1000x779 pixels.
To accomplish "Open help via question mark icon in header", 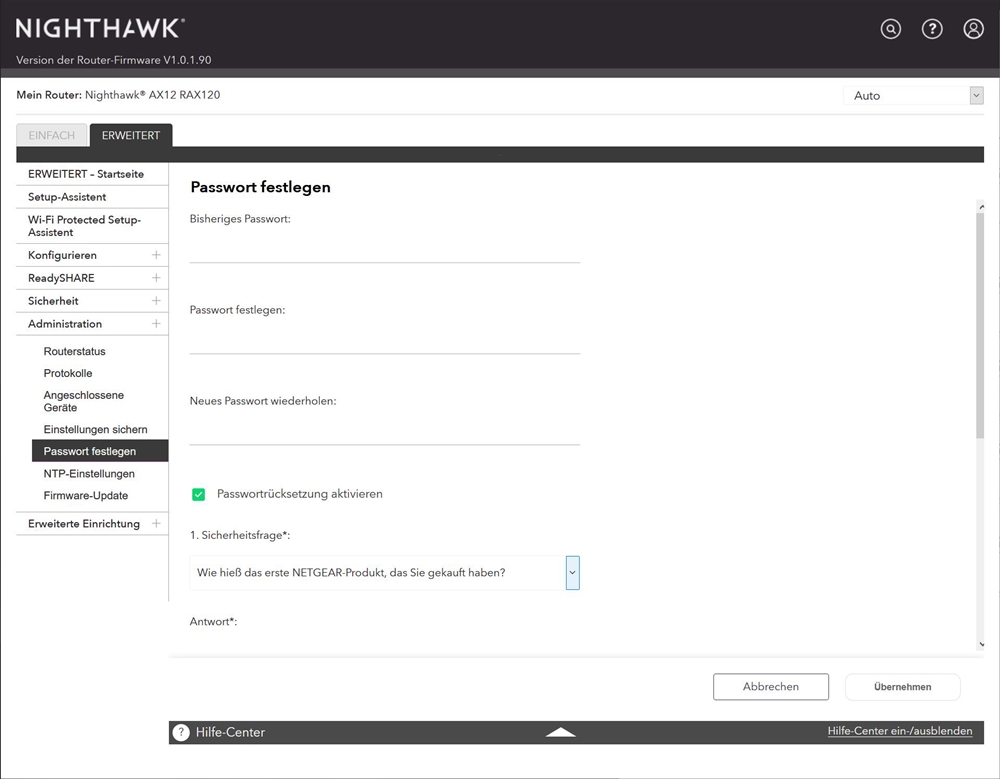I will tap(932, 29).
